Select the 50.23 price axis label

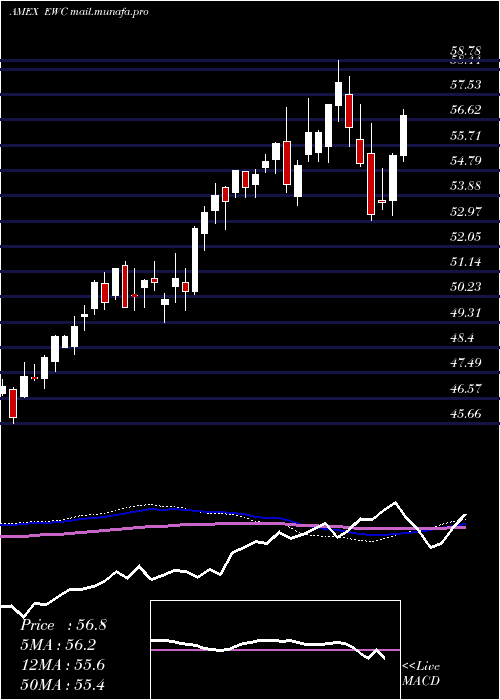(x=466, y=286)
